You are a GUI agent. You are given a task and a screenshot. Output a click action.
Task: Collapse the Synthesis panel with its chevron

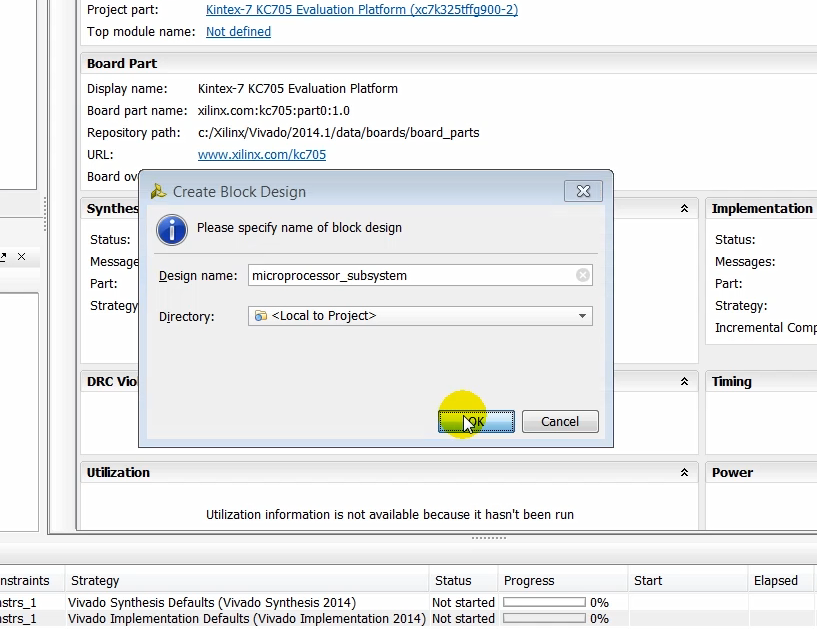coord(684,208)
